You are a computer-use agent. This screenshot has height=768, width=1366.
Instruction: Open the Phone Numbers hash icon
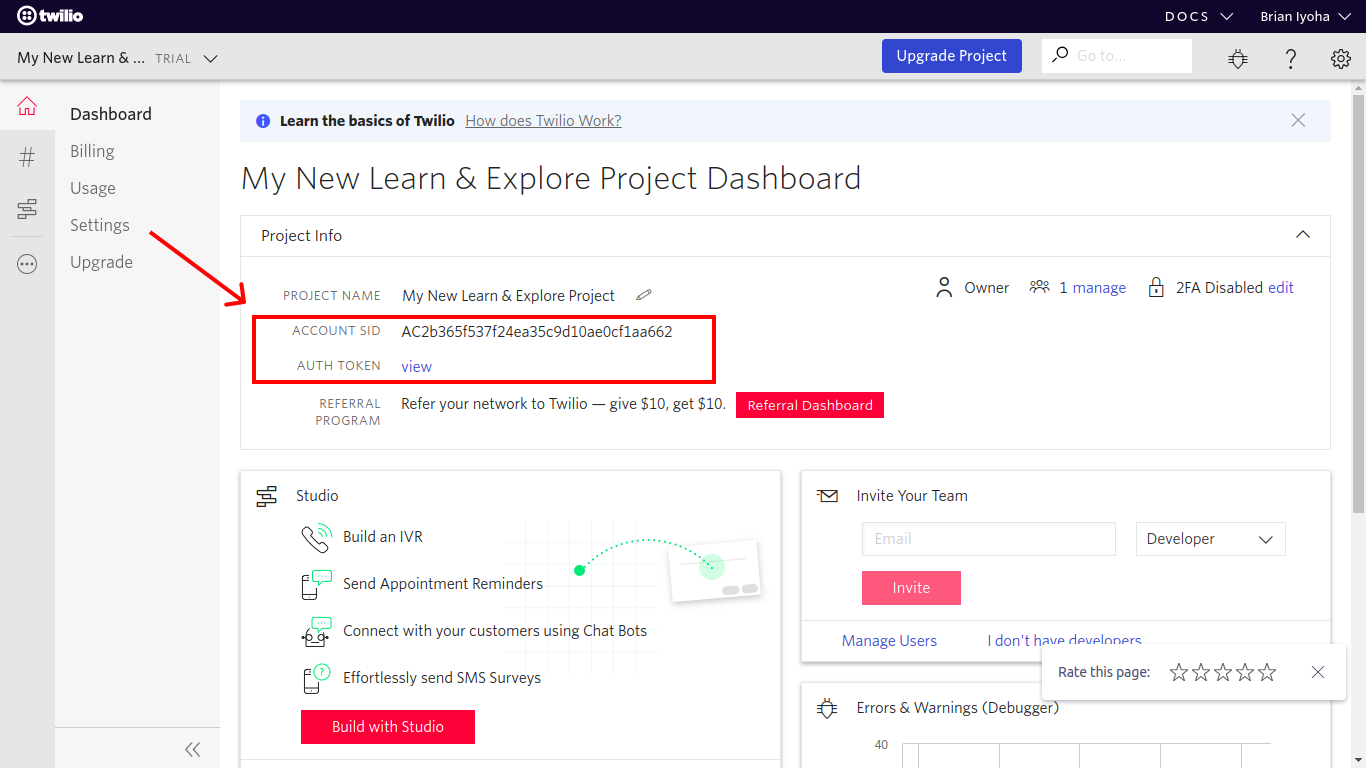(x=27, y=157)
